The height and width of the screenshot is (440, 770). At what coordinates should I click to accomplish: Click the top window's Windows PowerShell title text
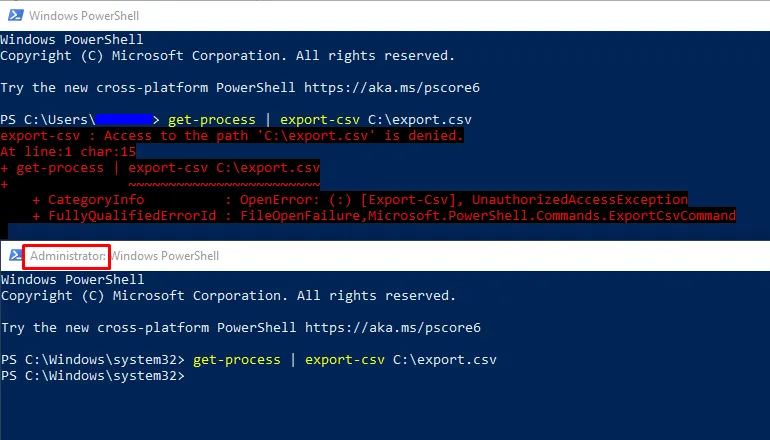(84, 15)
